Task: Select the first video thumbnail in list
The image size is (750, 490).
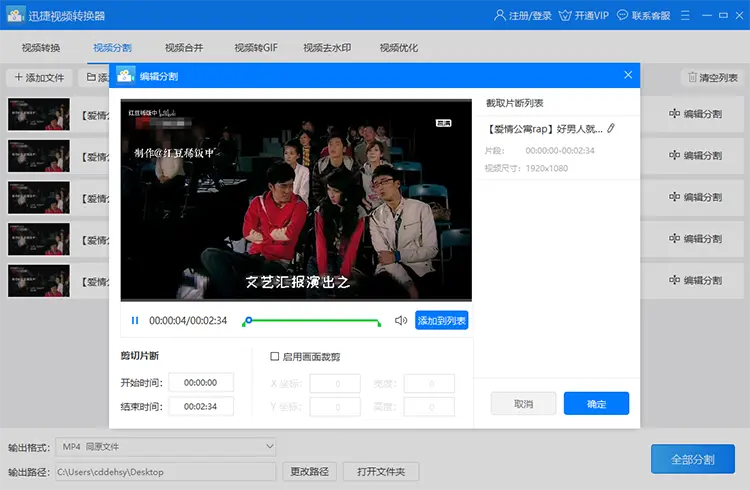Action: coord(39,114)
